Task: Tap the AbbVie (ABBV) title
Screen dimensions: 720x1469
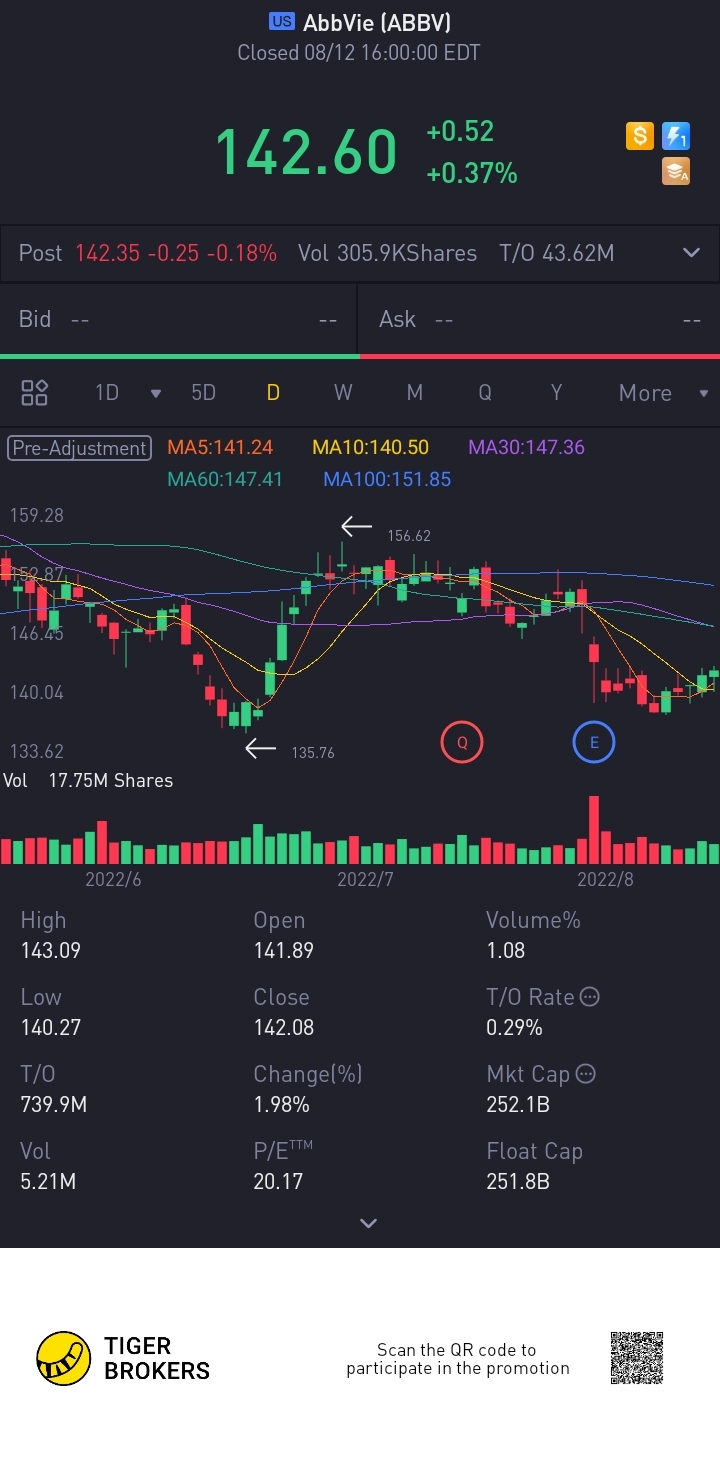Action: [x=377, y=22]
